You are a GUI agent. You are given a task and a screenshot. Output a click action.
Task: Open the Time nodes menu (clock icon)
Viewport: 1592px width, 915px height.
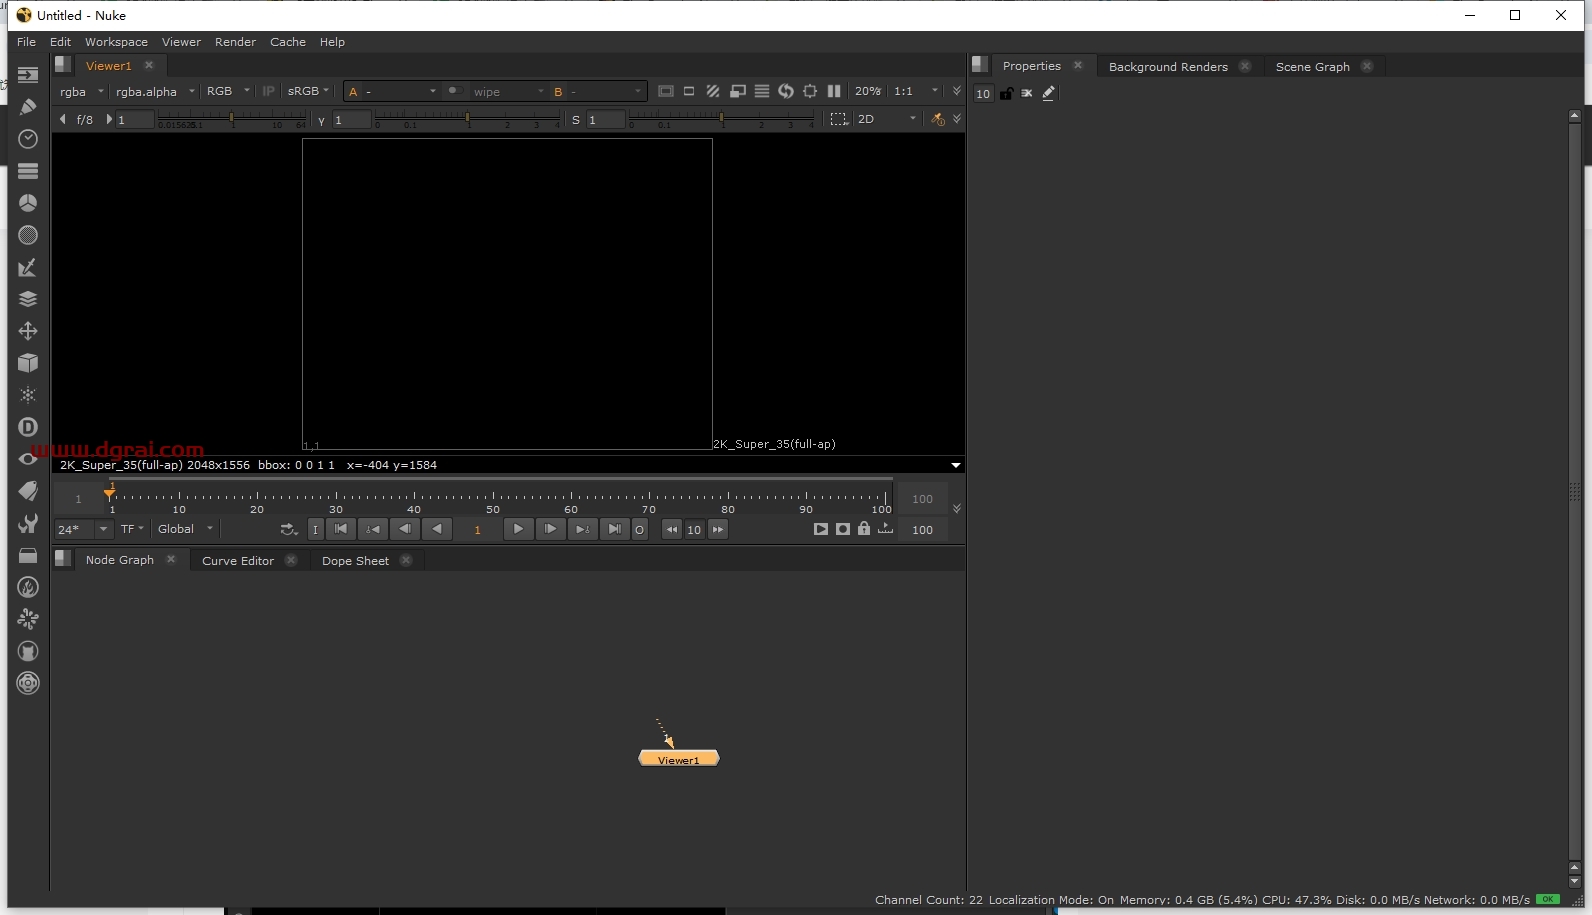click(28, 139)
